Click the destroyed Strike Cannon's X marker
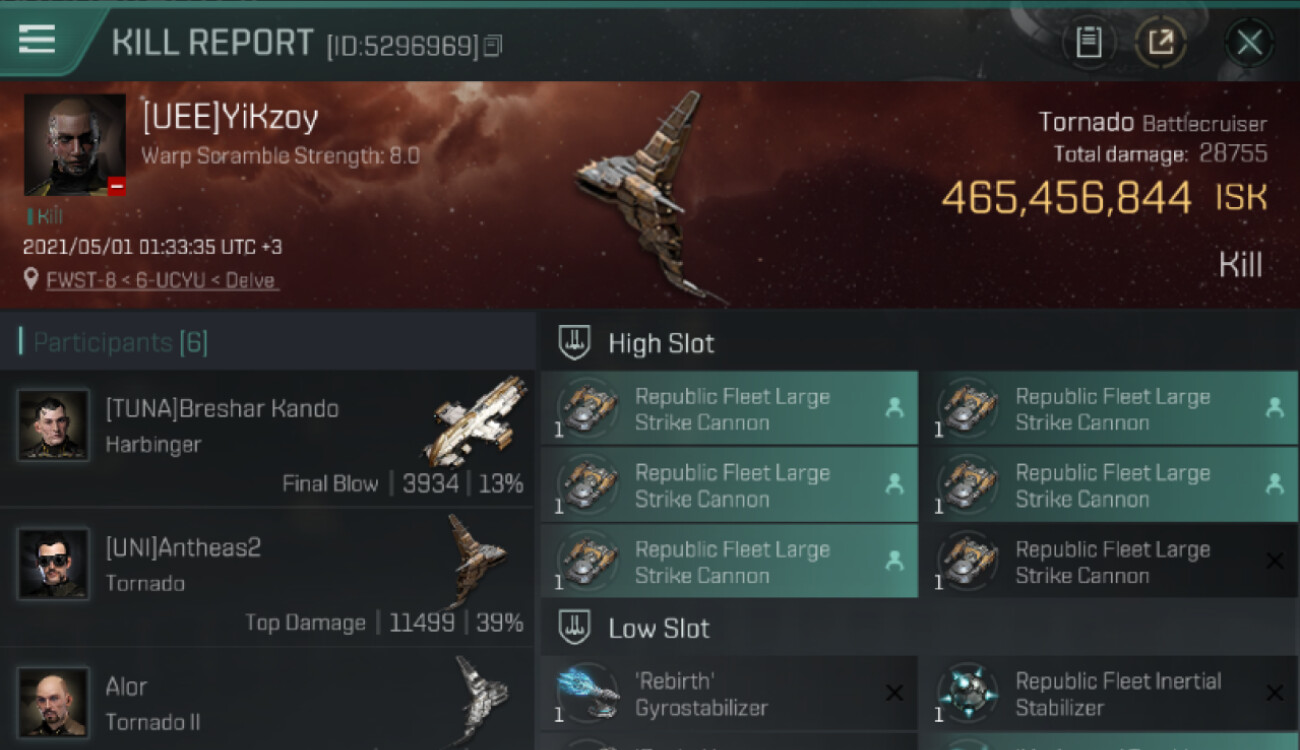The width and height of the screenshot is (1300, 750). coord(1274,561)
